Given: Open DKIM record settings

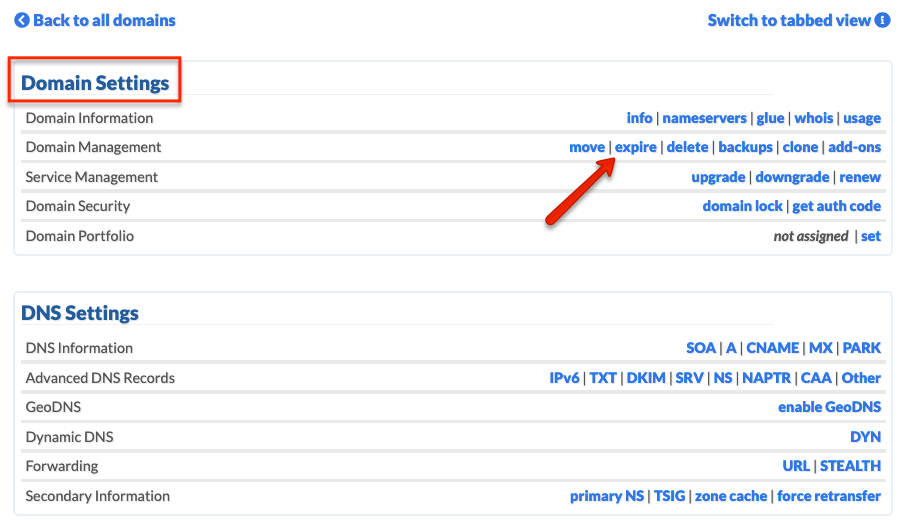Looking at the screenshot, I should coord(646,379).
